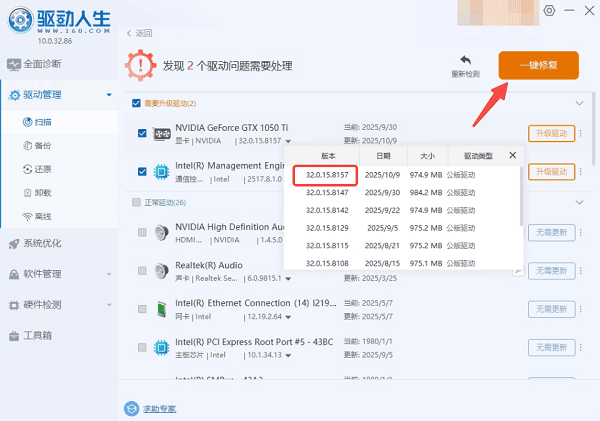
Task: Uncheck the NVIDIA GeForce GTX 1050 Ti checkbox
Action: (x=142, y=134)
